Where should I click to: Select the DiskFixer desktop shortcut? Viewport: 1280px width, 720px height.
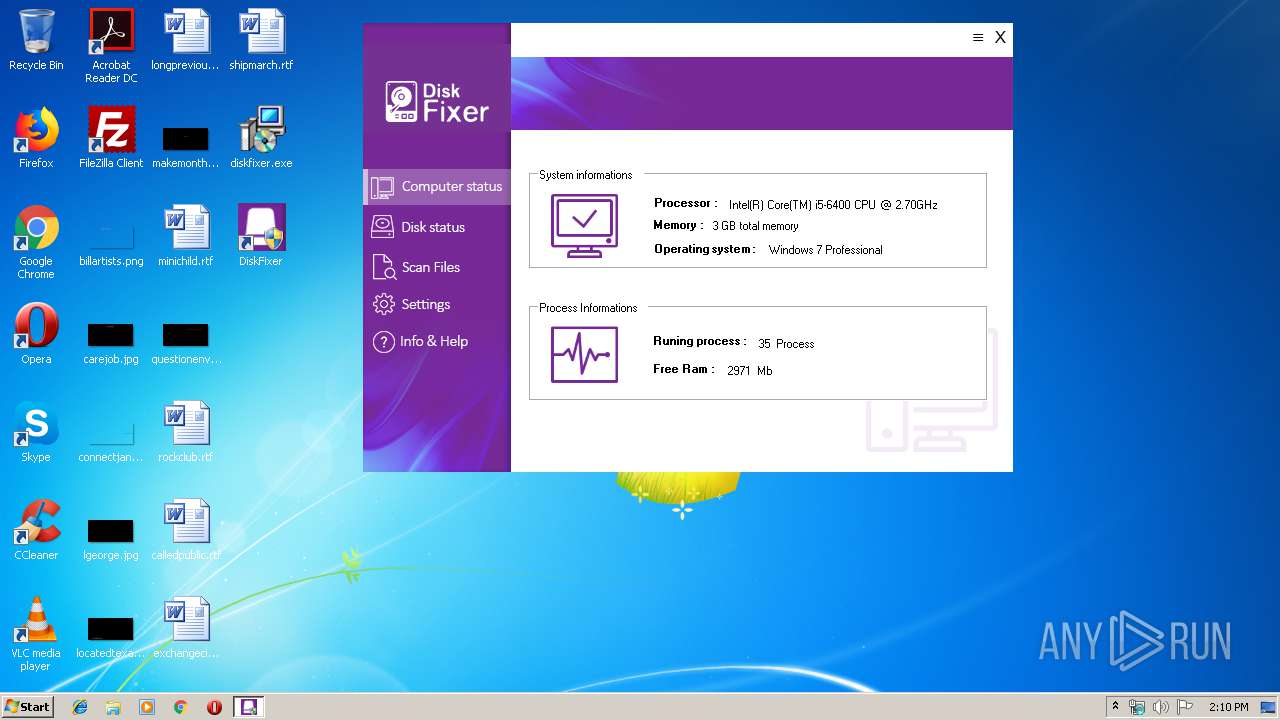[x=261, y=236]
